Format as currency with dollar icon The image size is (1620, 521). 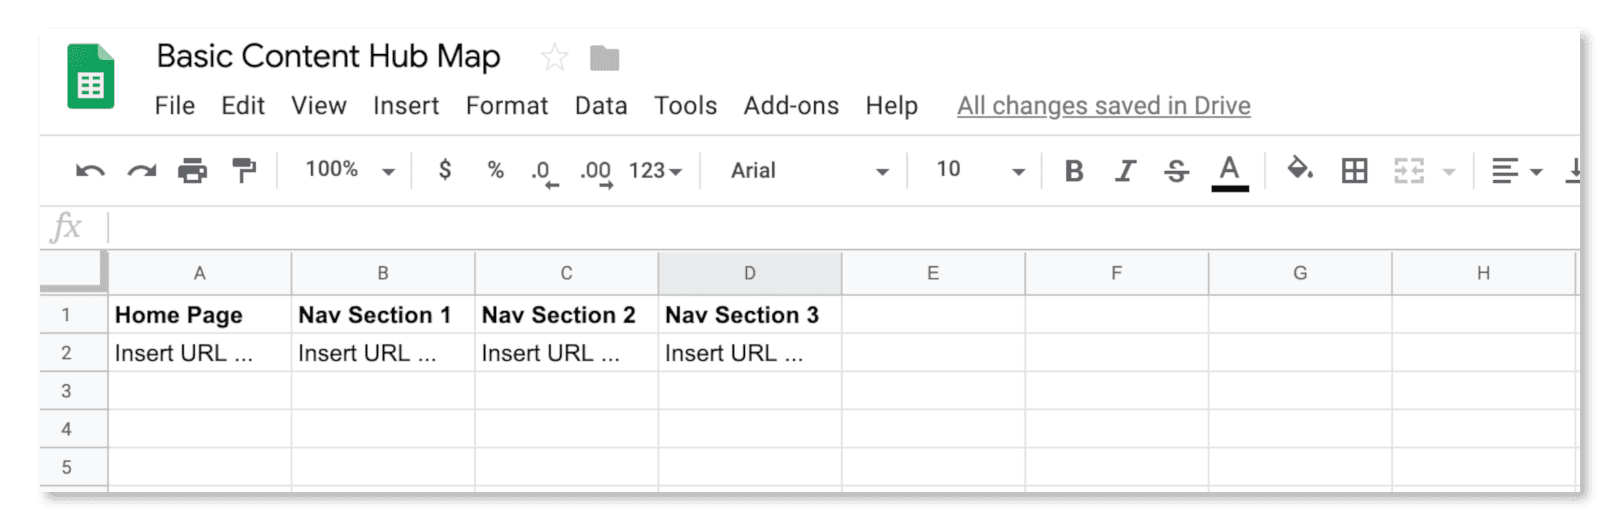pyautogui.click(x=445, y=170)
